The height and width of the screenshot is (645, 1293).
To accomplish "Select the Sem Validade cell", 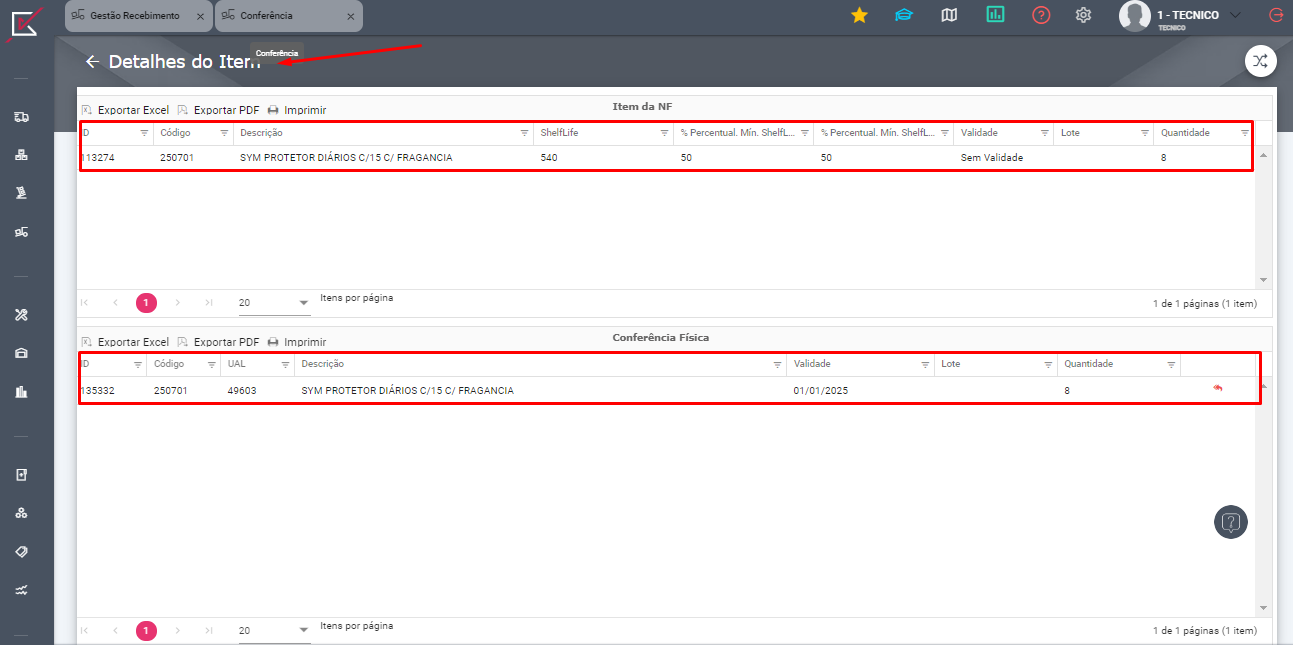I will click(992, 158).
